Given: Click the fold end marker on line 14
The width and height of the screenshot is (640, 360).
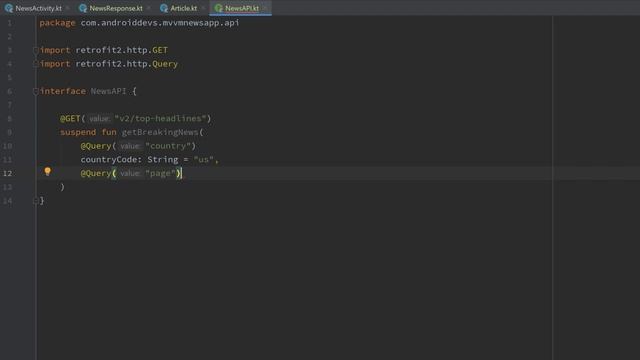Looking at the screenshot, I should click(36, 201).
